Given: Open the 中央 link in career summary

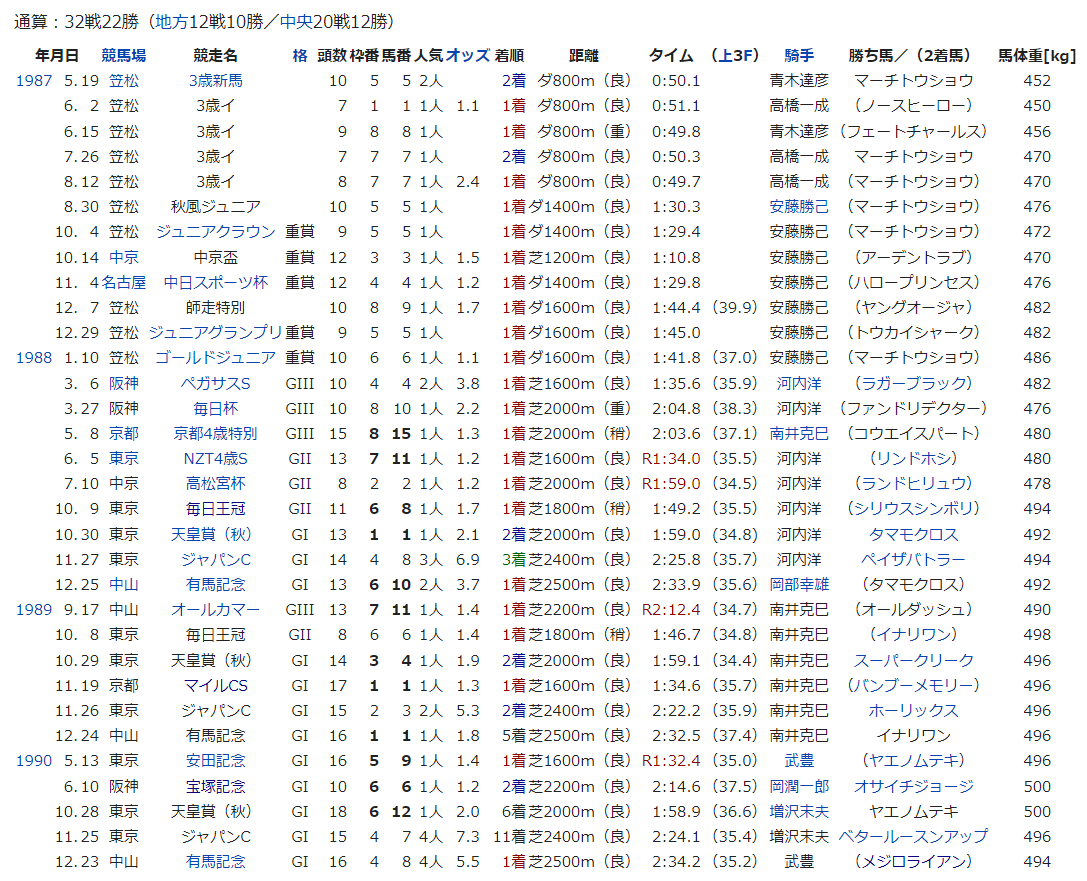Looking at the screenshot, I should pos(294,21).
